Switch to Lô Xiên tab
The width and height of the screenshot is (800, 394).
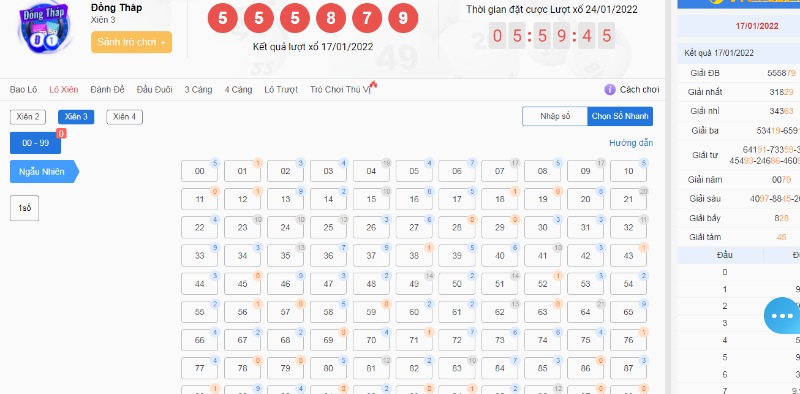[x=64, y=90]
